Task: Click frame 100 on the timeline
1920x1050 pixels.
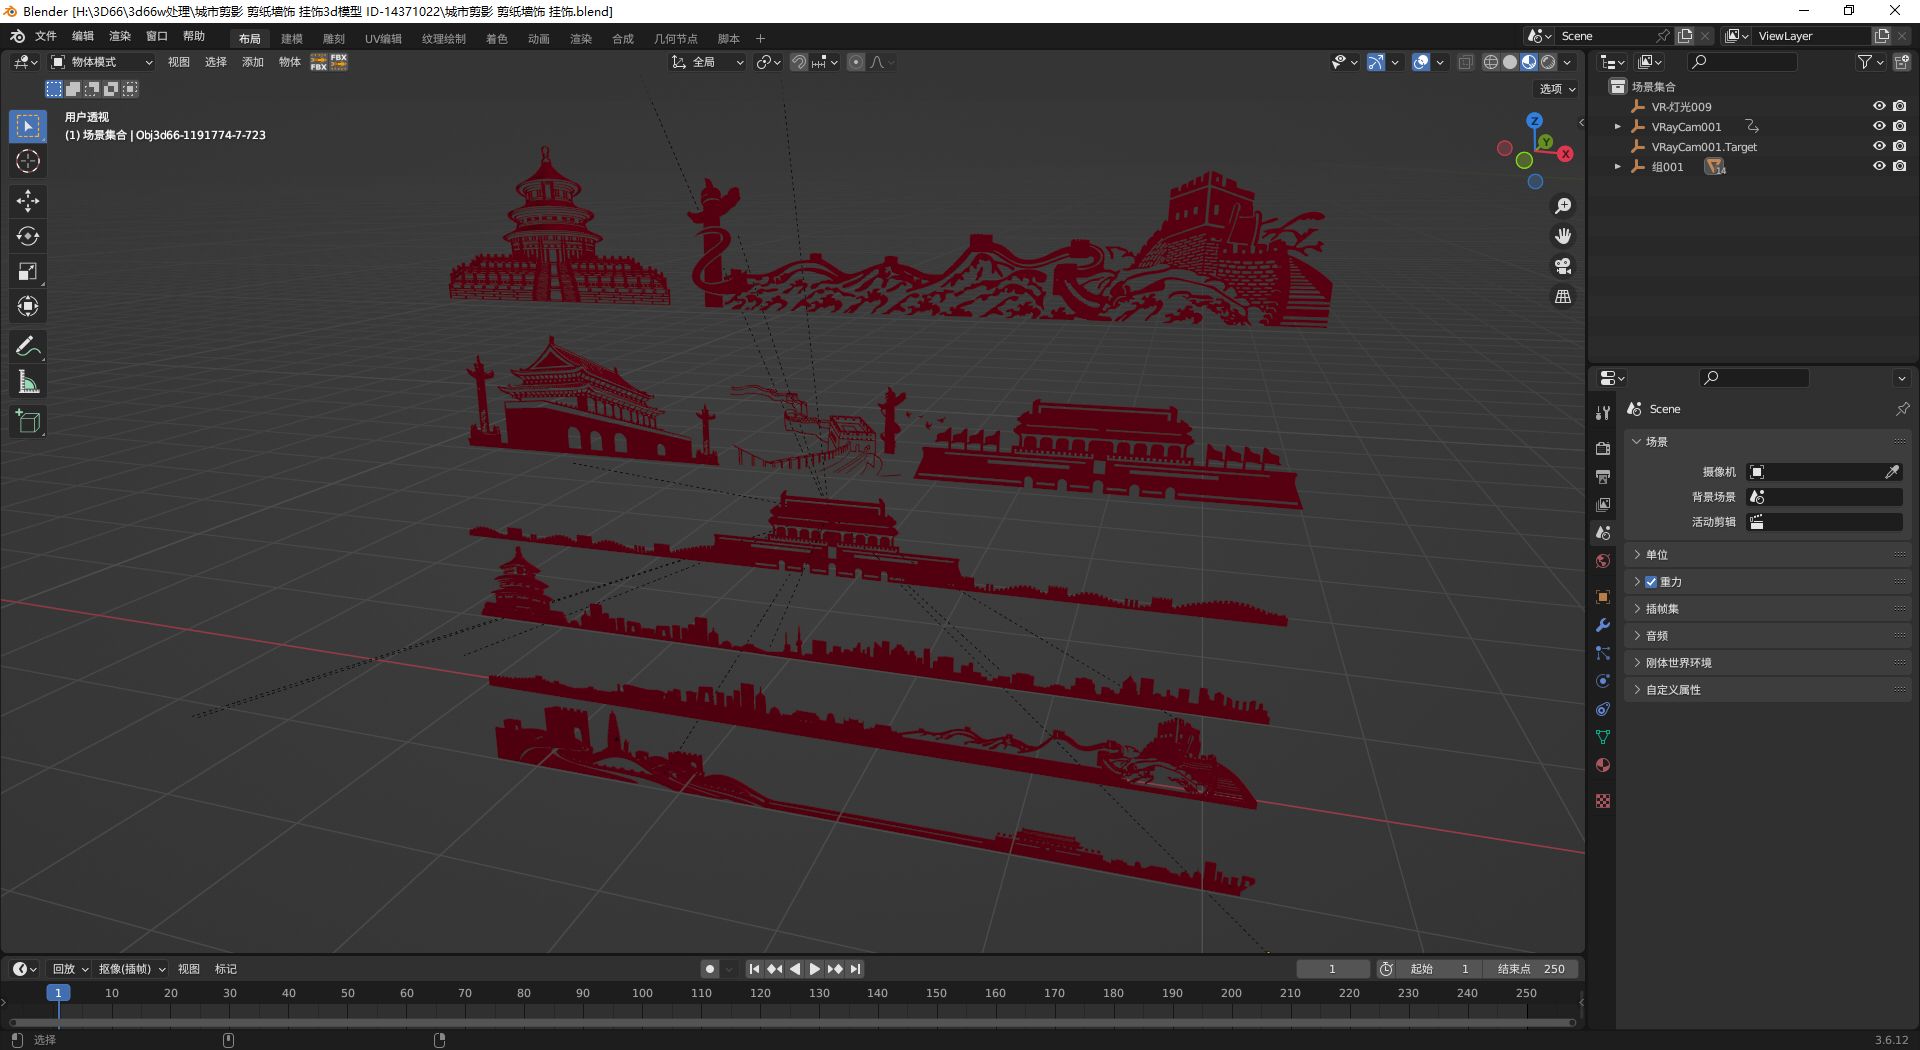Action: (642, 993)
